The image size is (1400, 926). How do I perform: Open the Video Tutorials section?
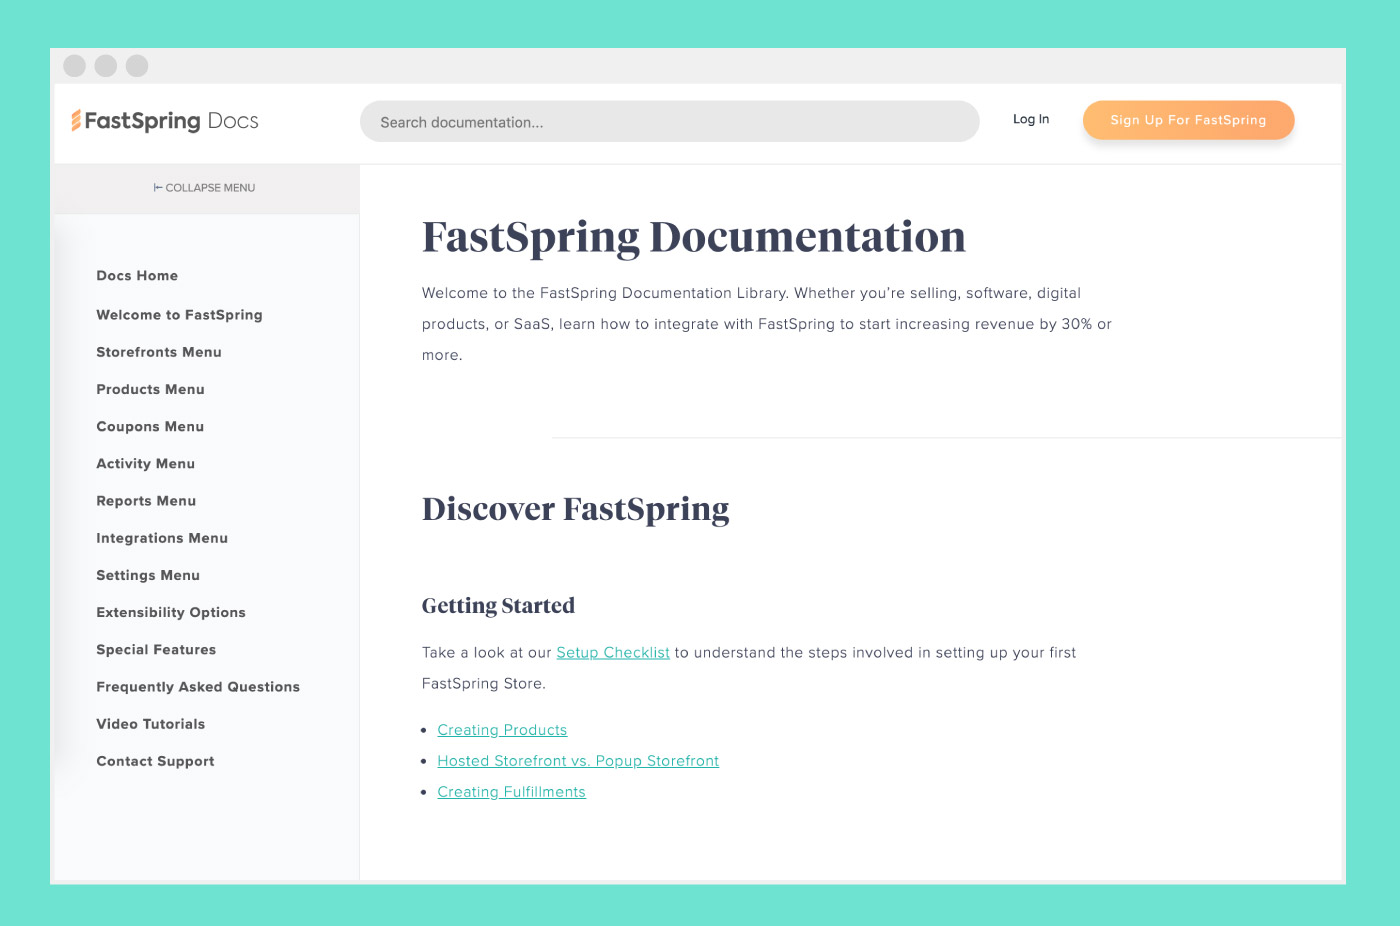pyautogui.click(x=150, y=724)
